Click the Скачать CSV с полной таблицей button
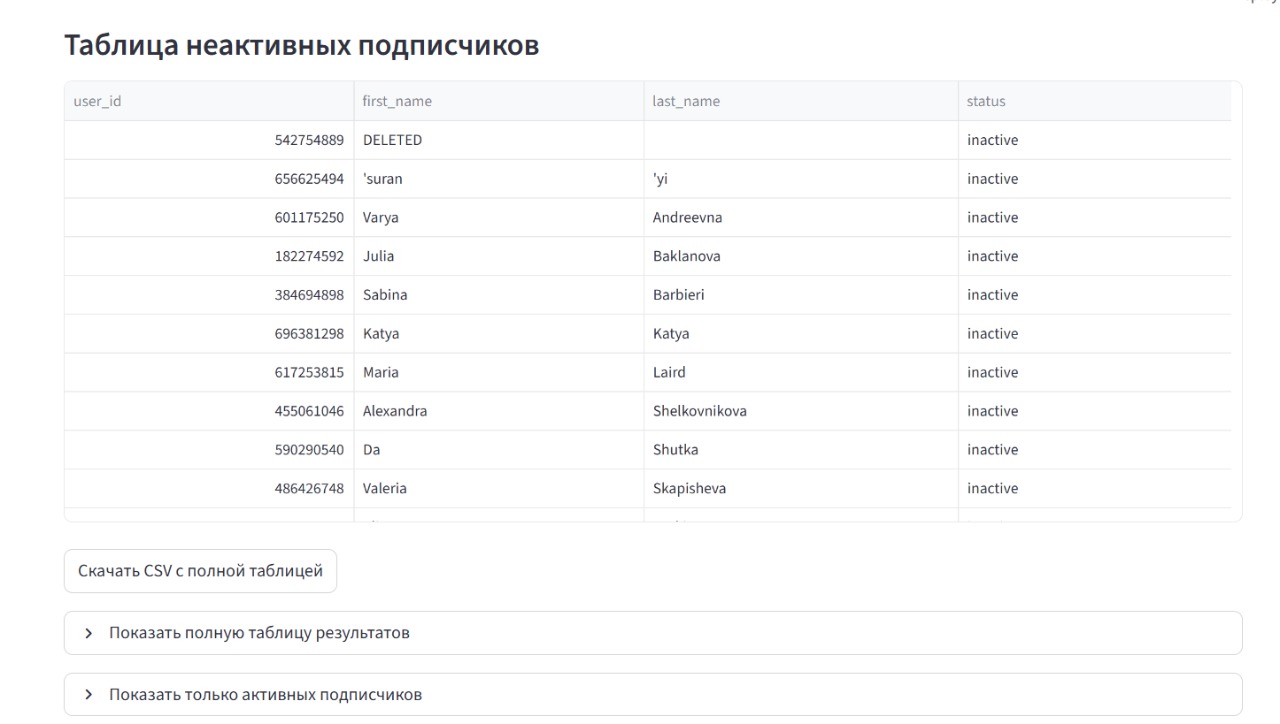The width and height of the screenshot is (1280, 724). [x=200, y=571]
